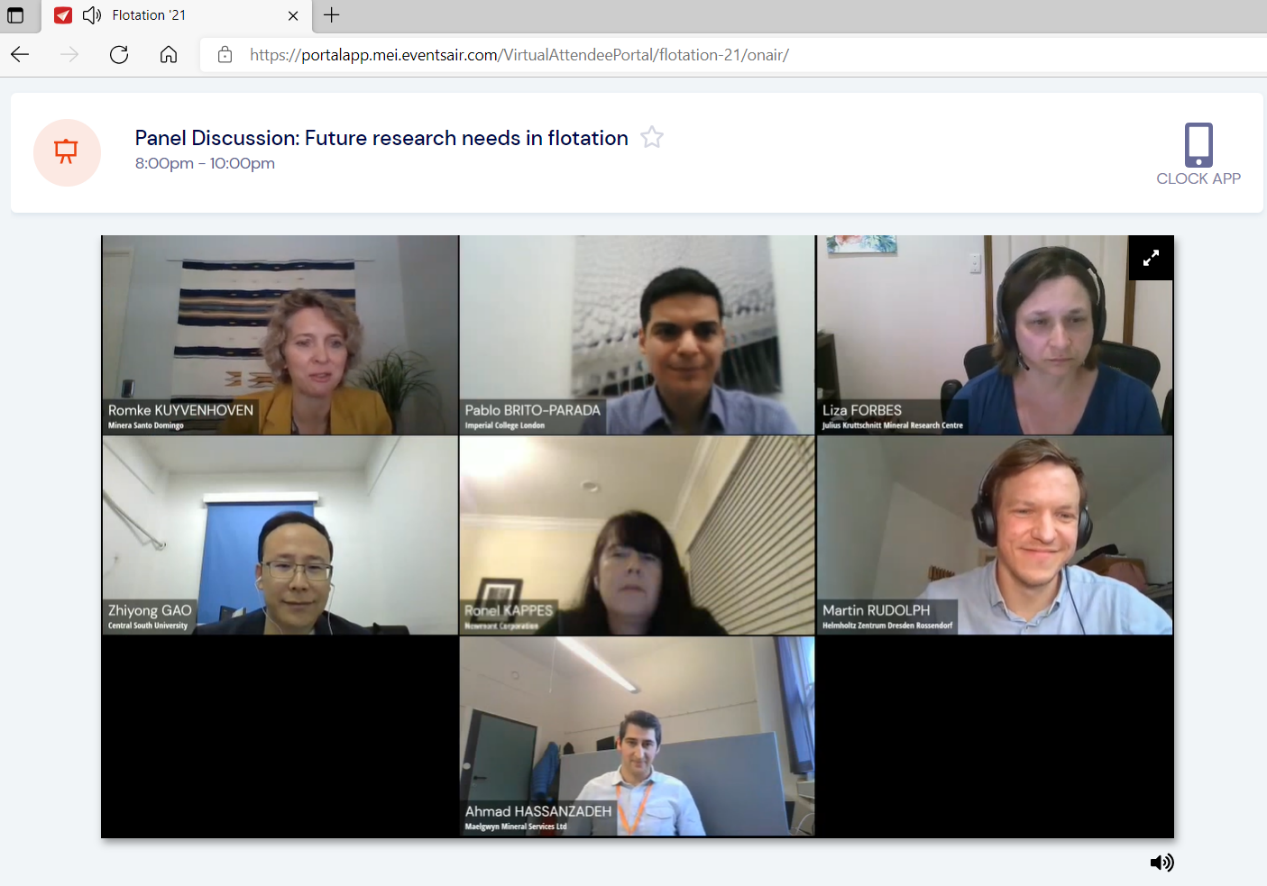Select Romke KUYVENHOVEN's video tile
The image size is (1267, 886).
280,335
